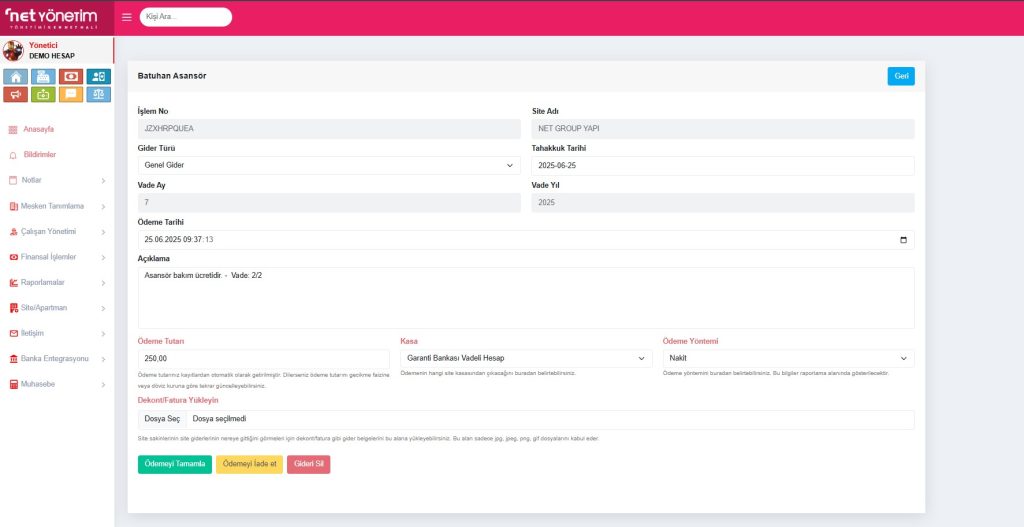Open the Ödeme Yöntemi dropdown
The image size is (1024, 527).
click(788, 358)
